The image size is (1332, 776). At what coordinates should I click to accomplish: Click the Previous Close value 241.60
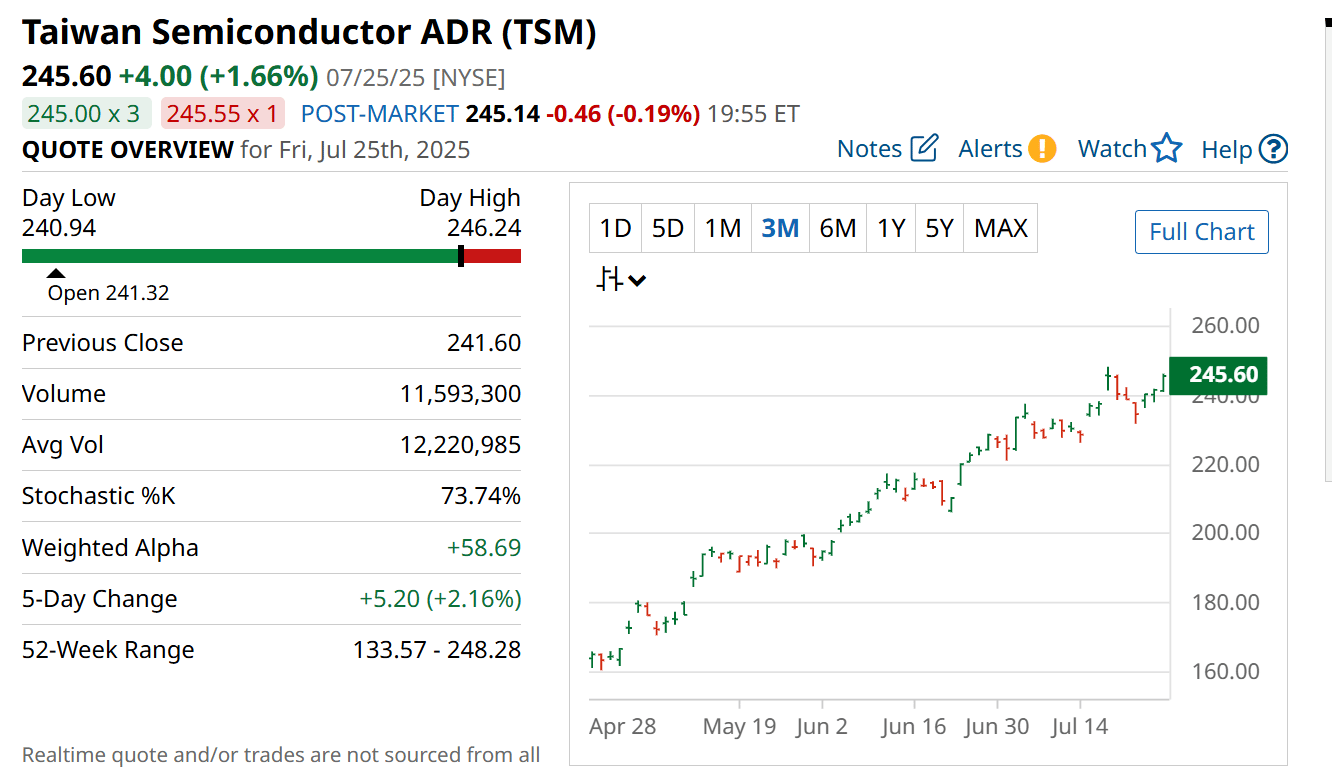click(484, 343)
